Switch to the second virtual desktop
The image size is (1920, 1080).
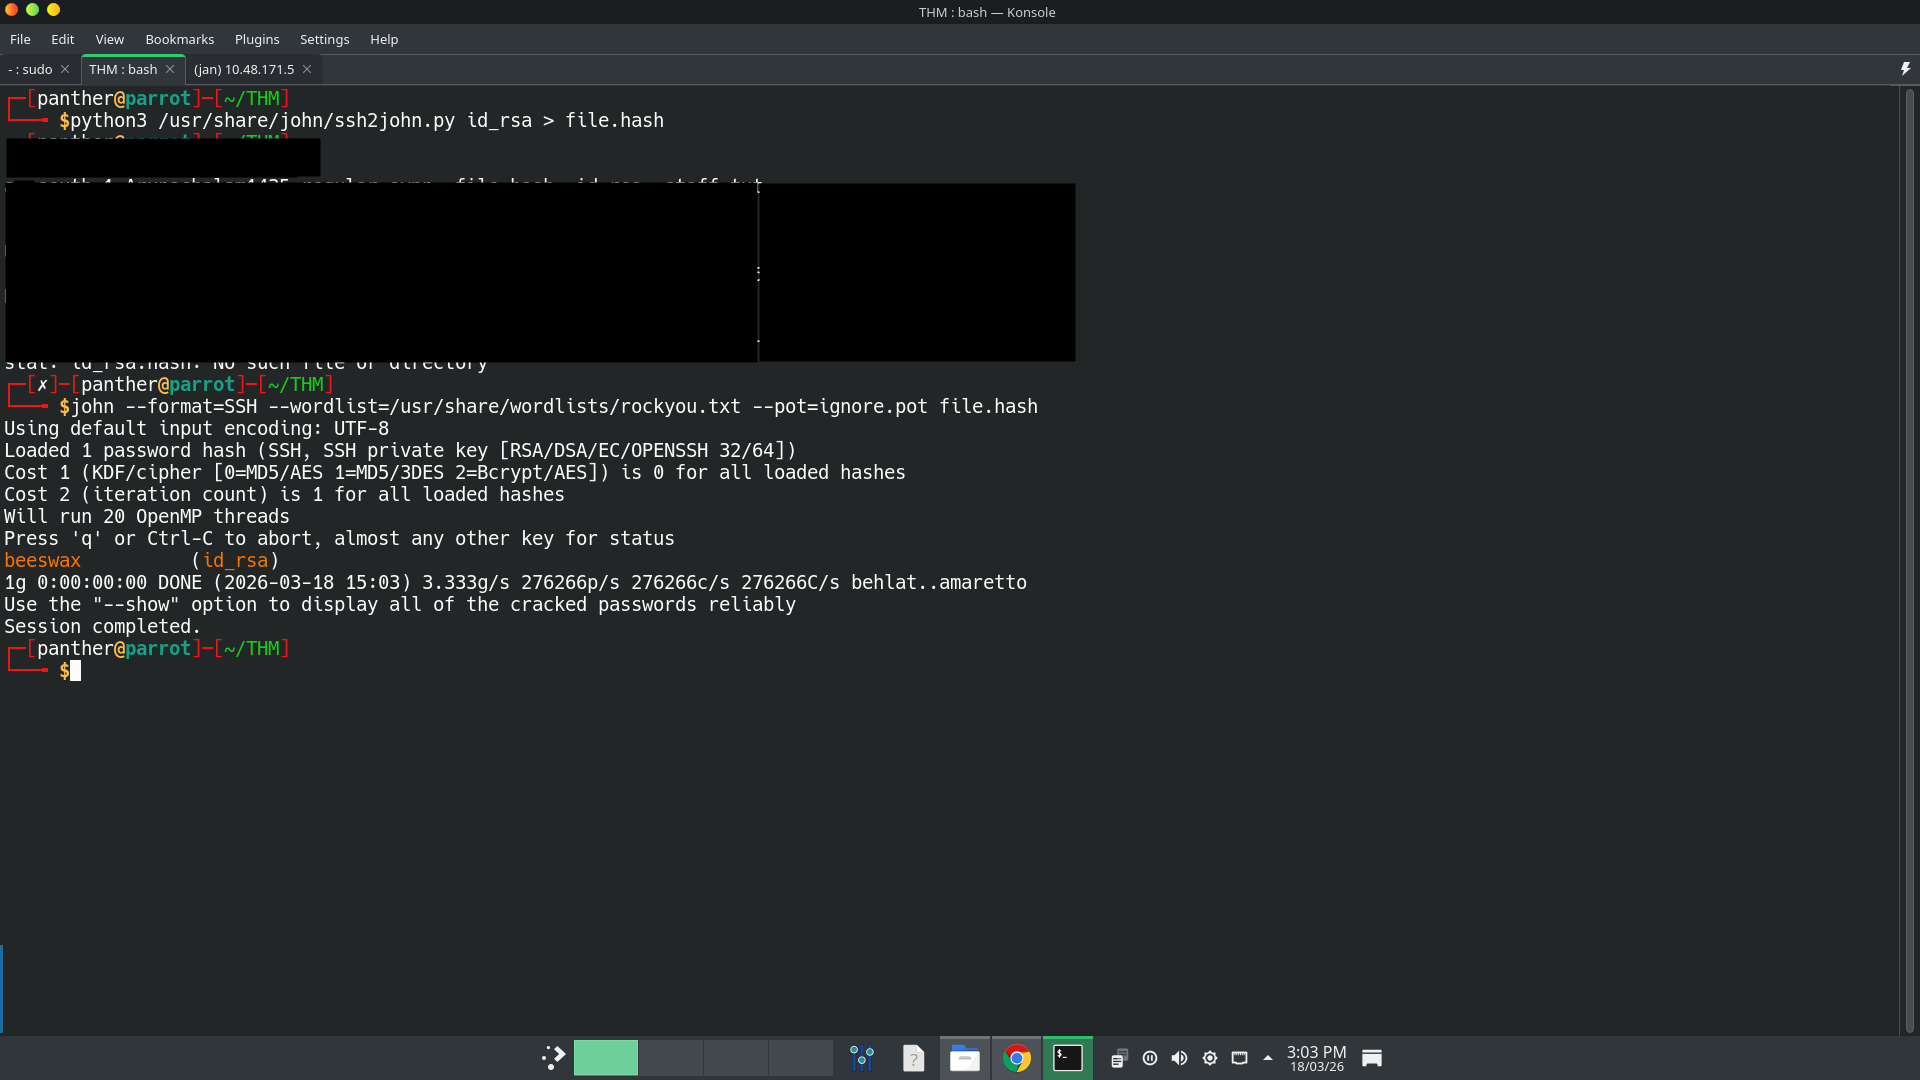[x=670, y=1058]
